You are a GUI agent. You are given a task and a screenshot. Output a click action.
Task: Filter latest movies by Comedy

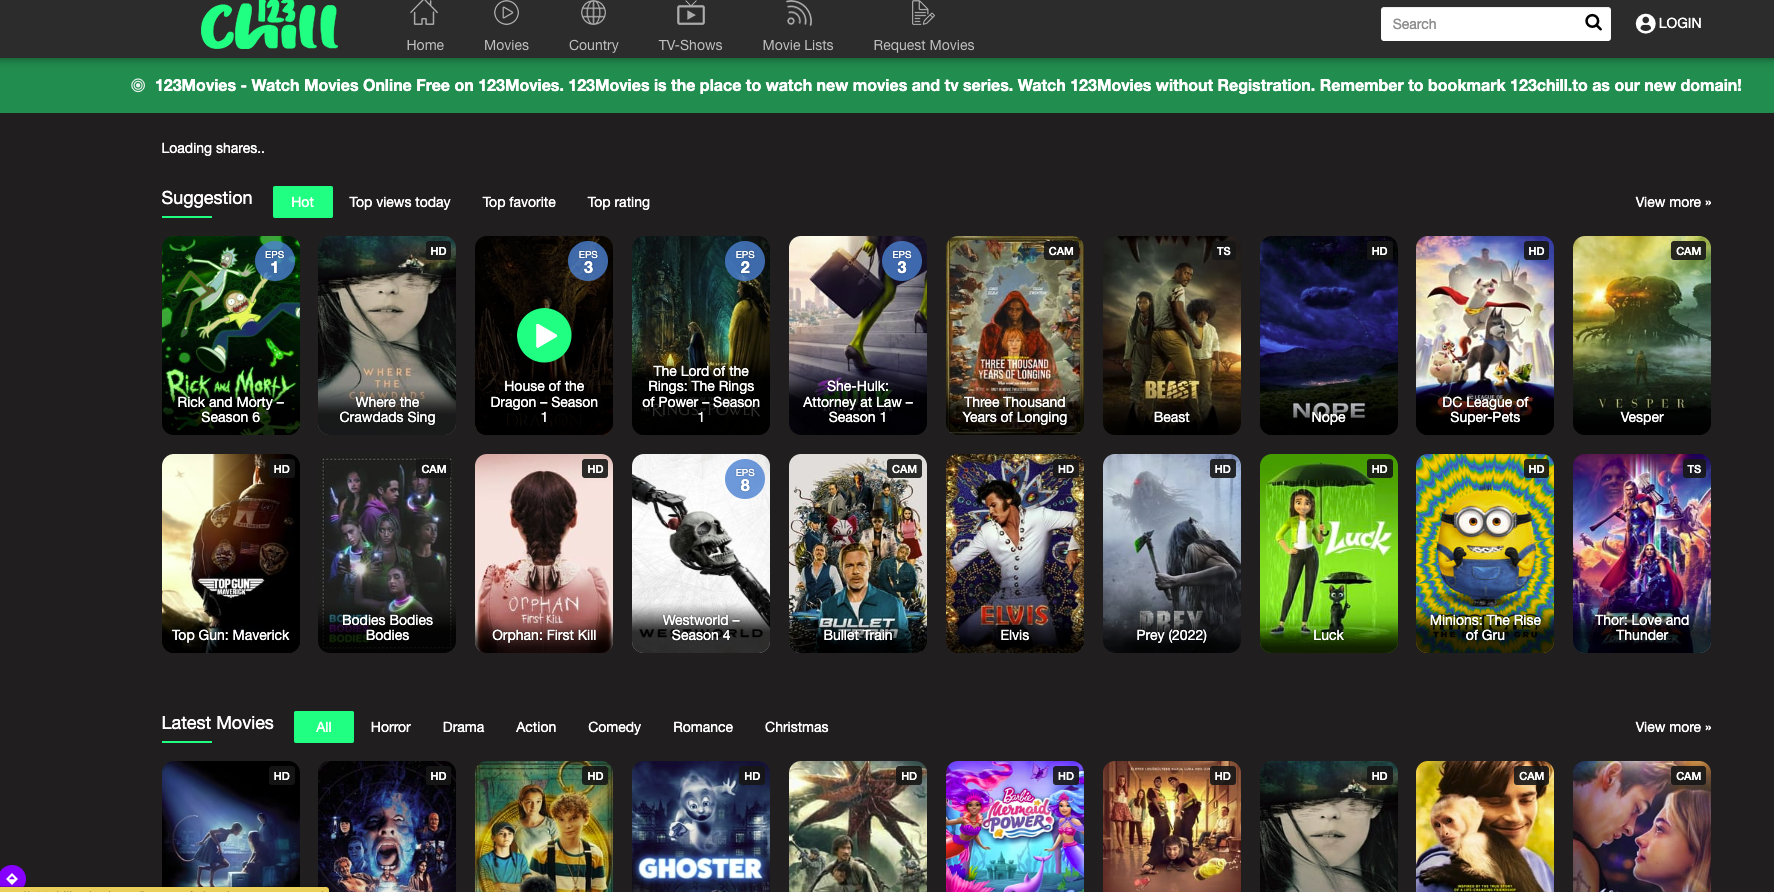pyautogui.click(x=614, y=727)
